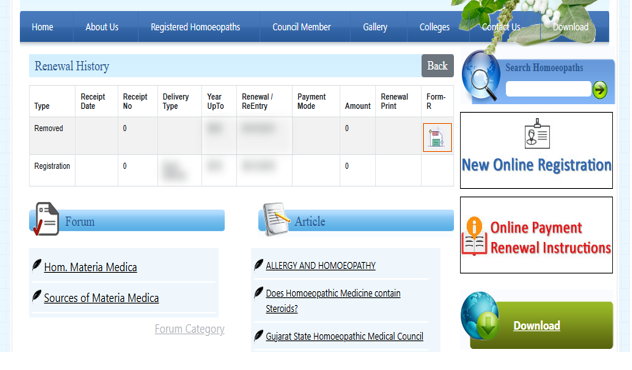Image resolution: width=632 pixels, height=370 pixels.
Task: Click the Renewal History heading
Action: pyautogui.click(x=72, y=66)
